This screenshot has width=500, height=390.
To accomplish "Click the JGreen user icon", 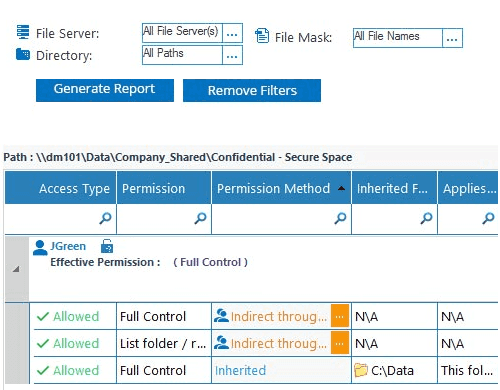I will [x=40, y=248].
